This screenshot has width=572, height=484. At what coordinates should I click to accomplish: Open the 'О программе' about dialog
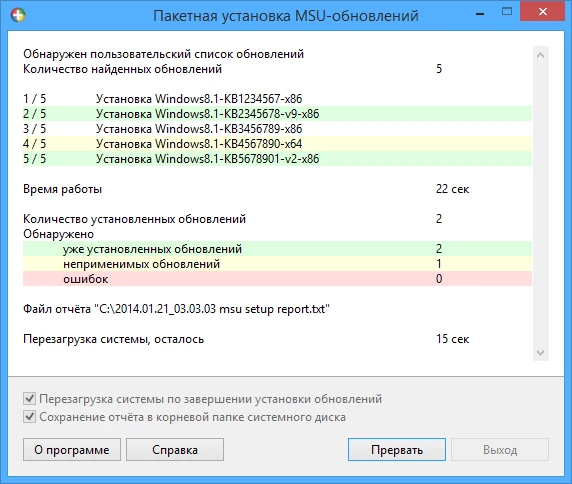click(x=72, y=450)
